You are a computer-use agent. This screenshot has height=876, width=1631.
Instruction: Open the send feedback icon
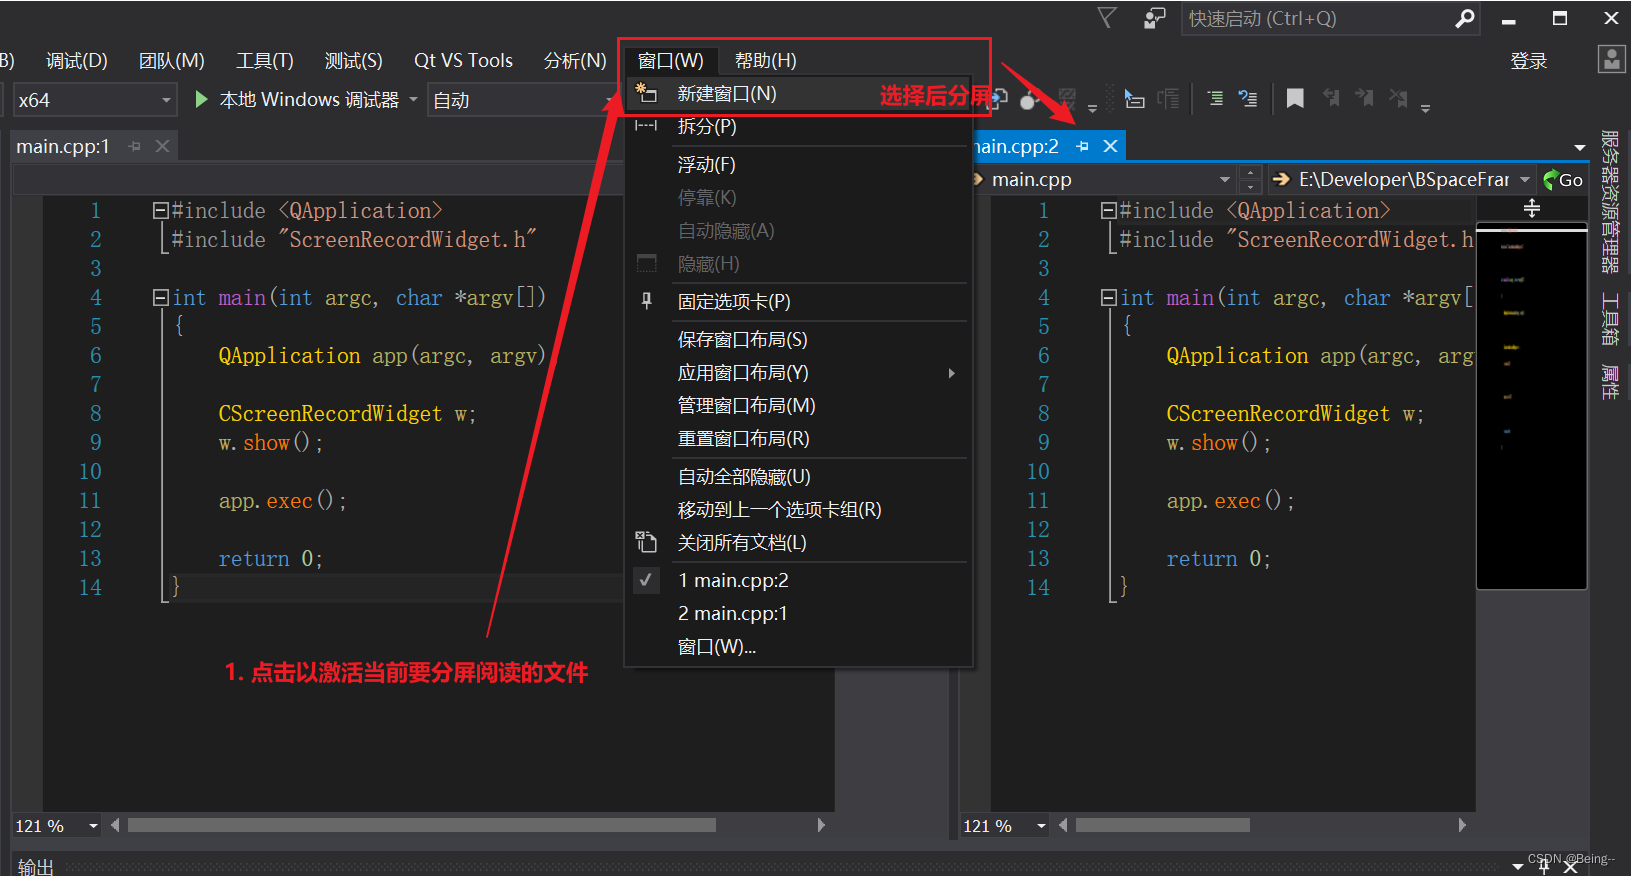tap(1155, 18)
